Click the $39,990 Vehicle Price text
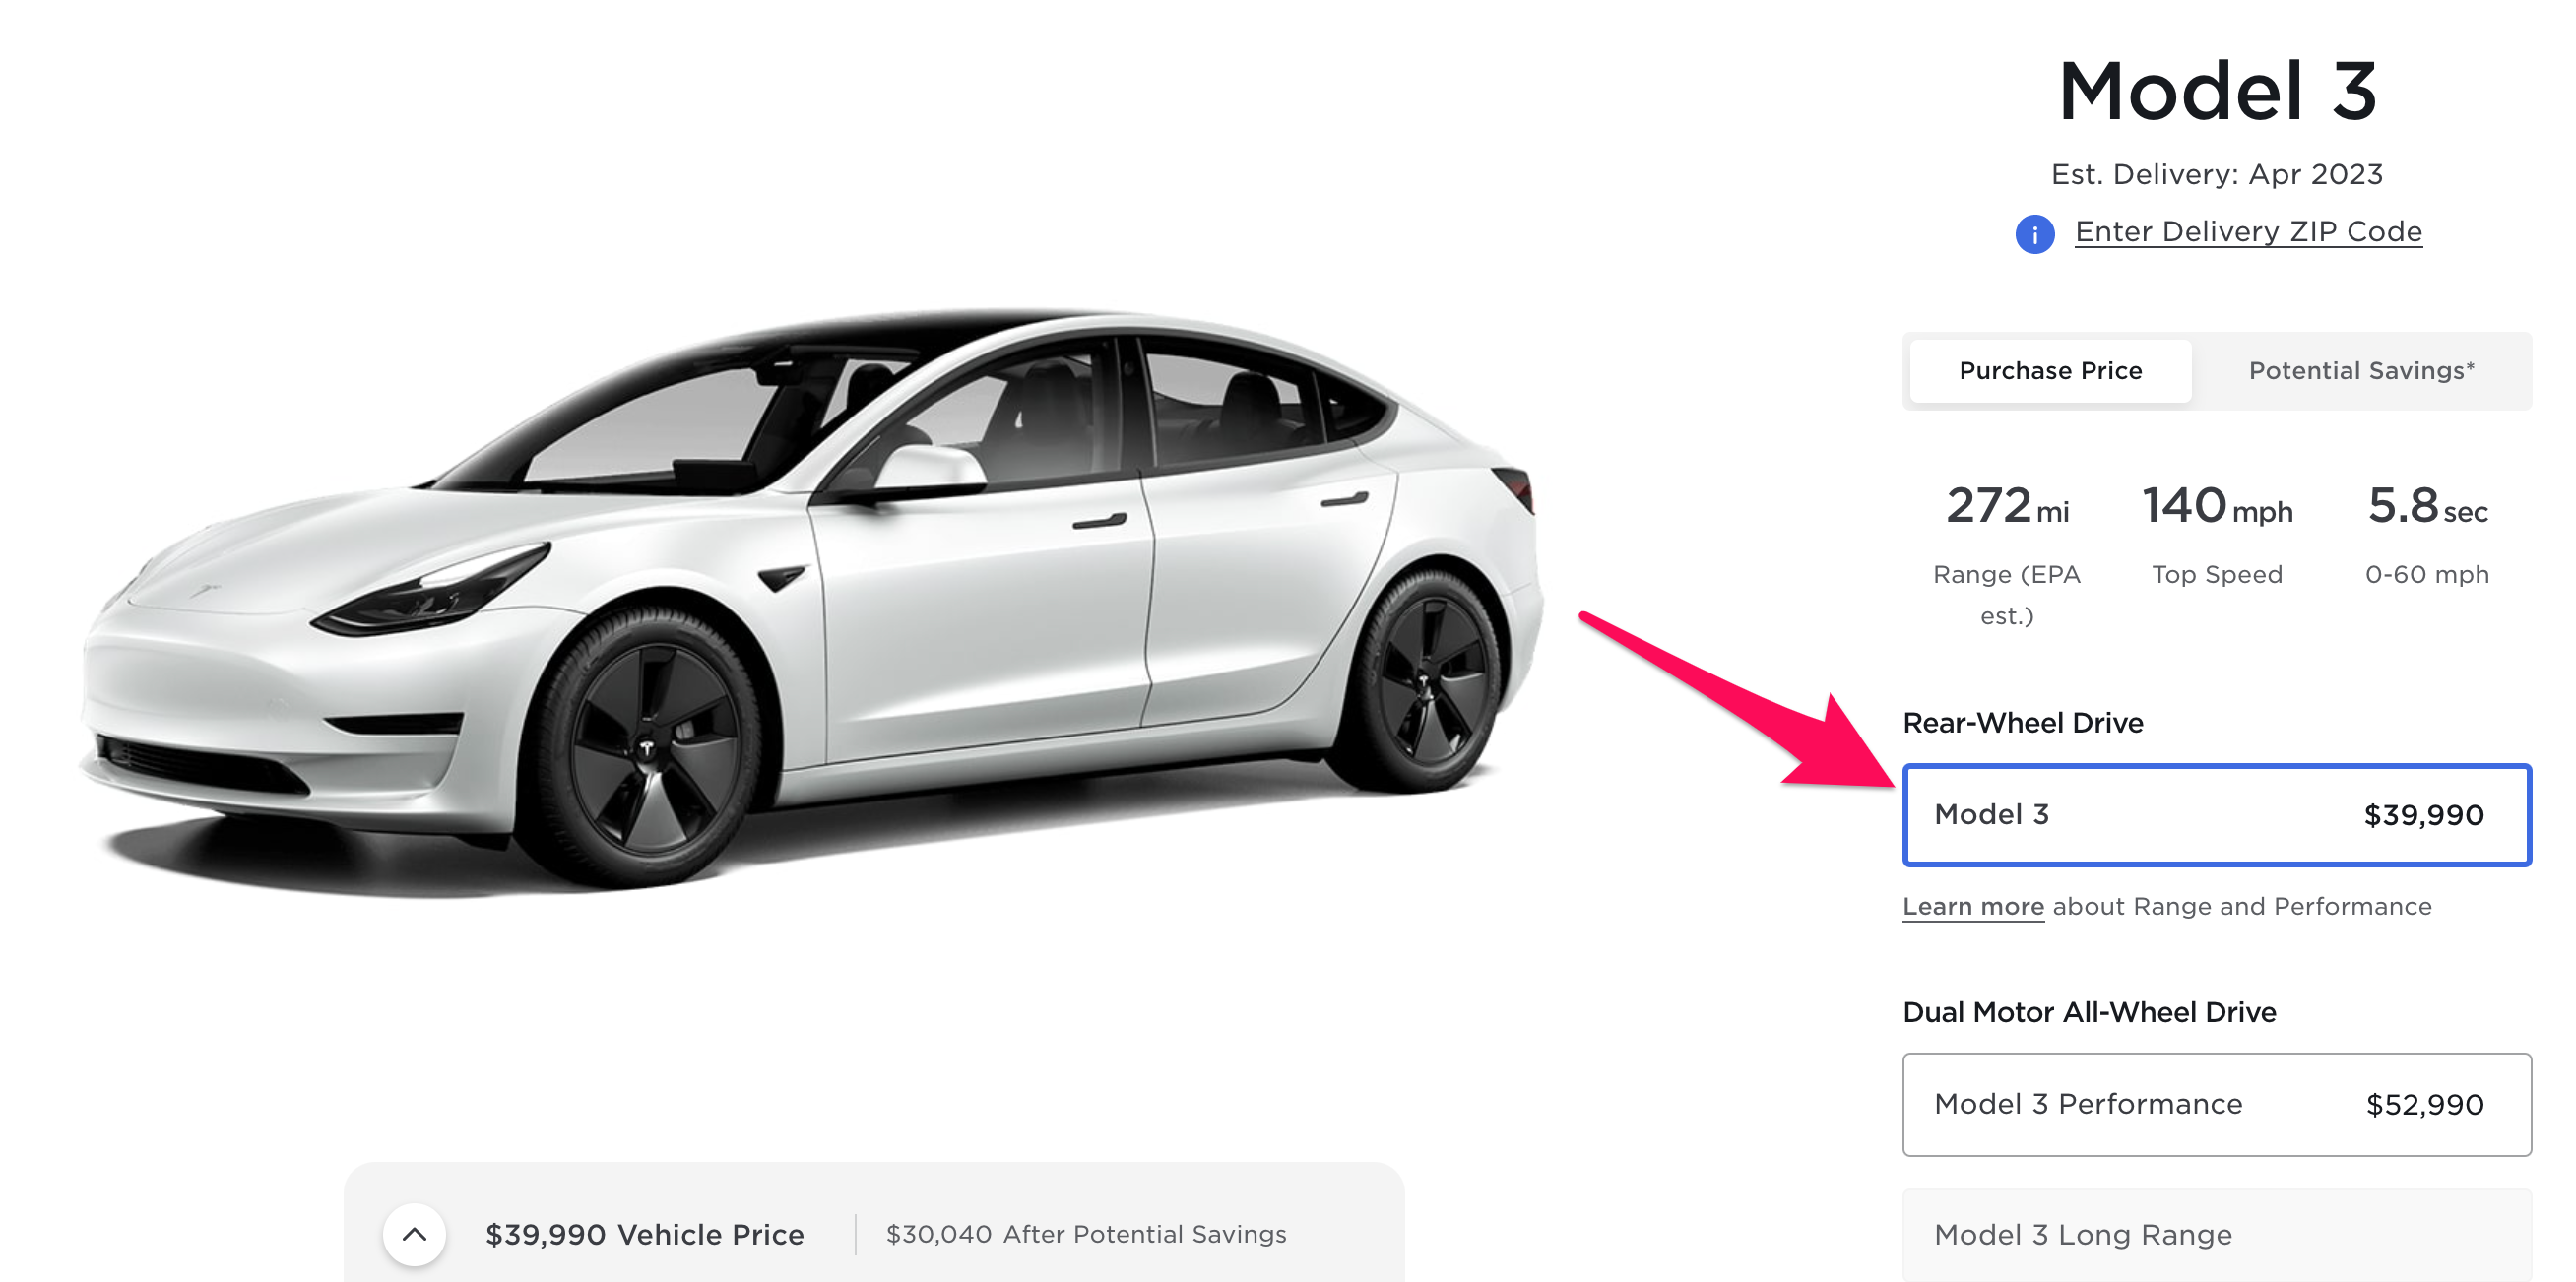Viewport: 2576px width, 1282px height. (644, 1234)
